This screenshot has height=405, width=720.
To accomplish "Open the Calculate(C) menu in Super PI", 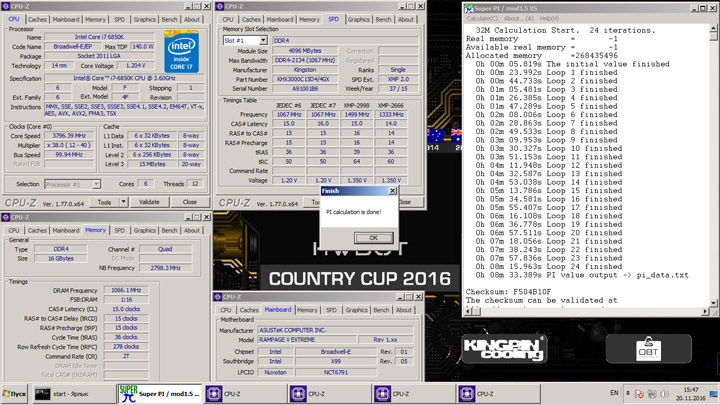I will click(x=482, y=18).
